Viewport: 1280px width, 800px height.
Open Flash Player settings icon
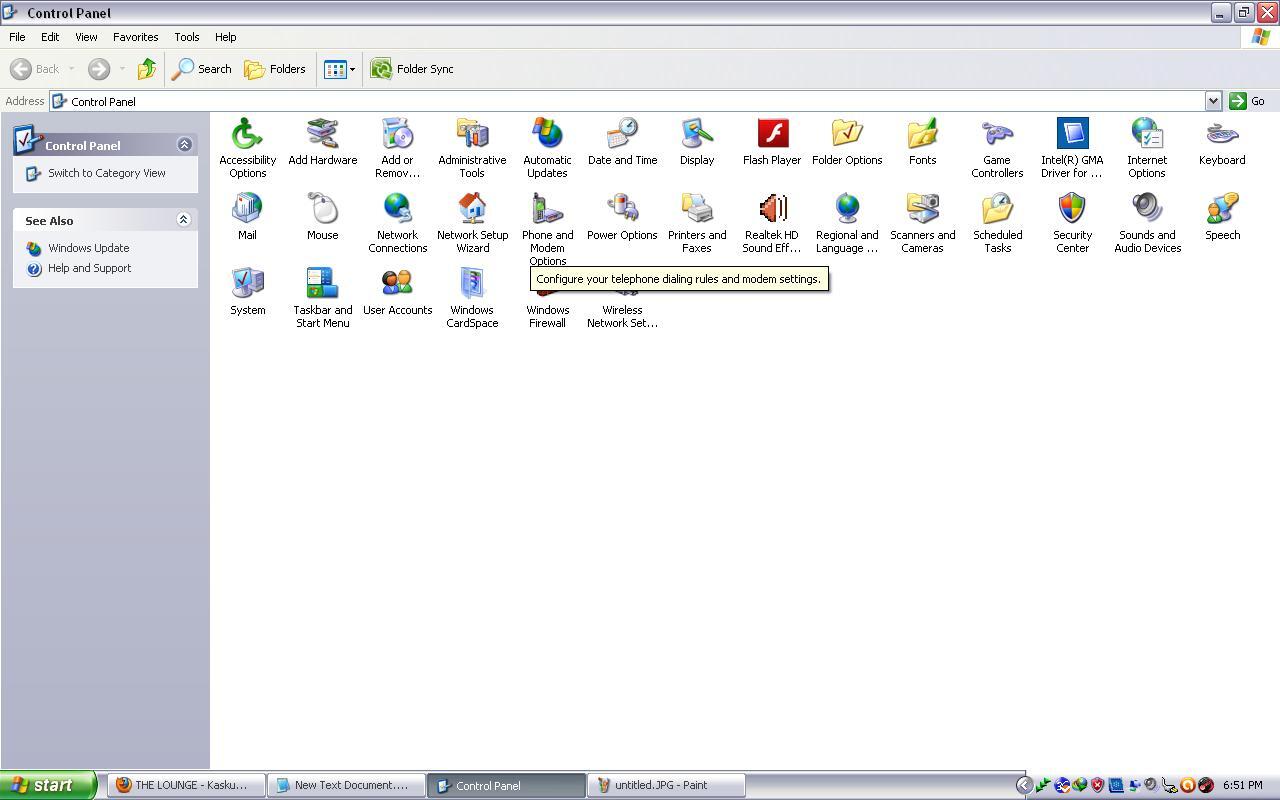coord(772,133)
